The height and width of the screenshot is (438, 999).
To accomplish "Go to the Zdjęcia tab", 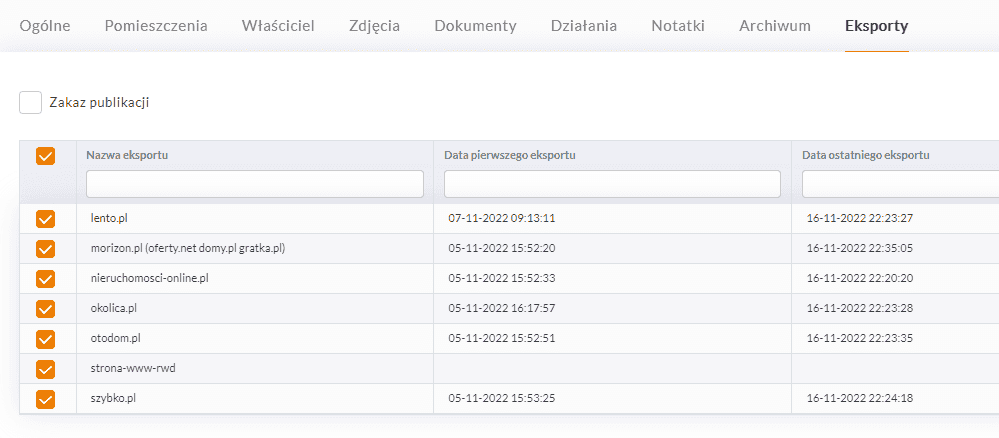I will pyautogui.click(x=374, y=26).
